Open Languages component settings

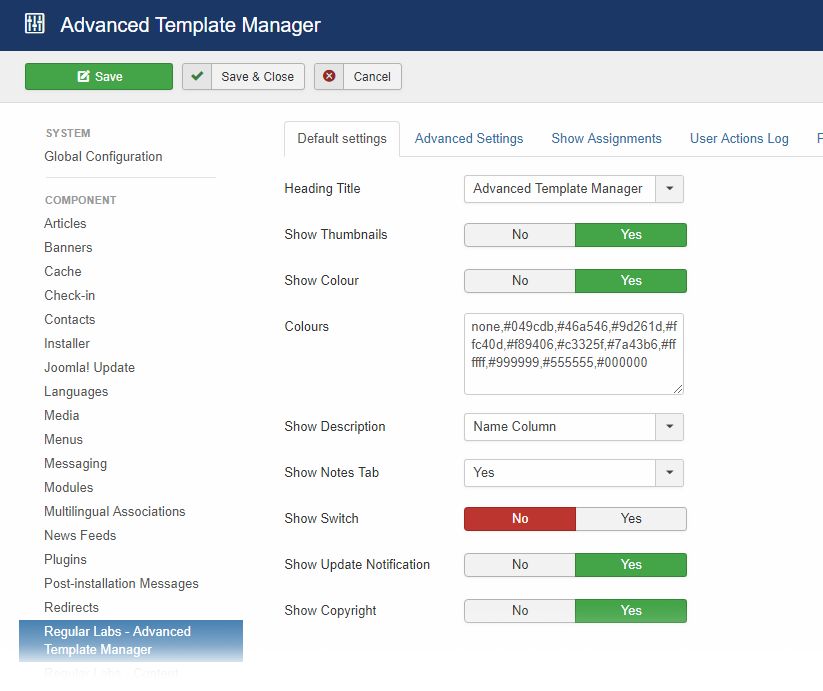pyautogui.click(x=76, y=392)
